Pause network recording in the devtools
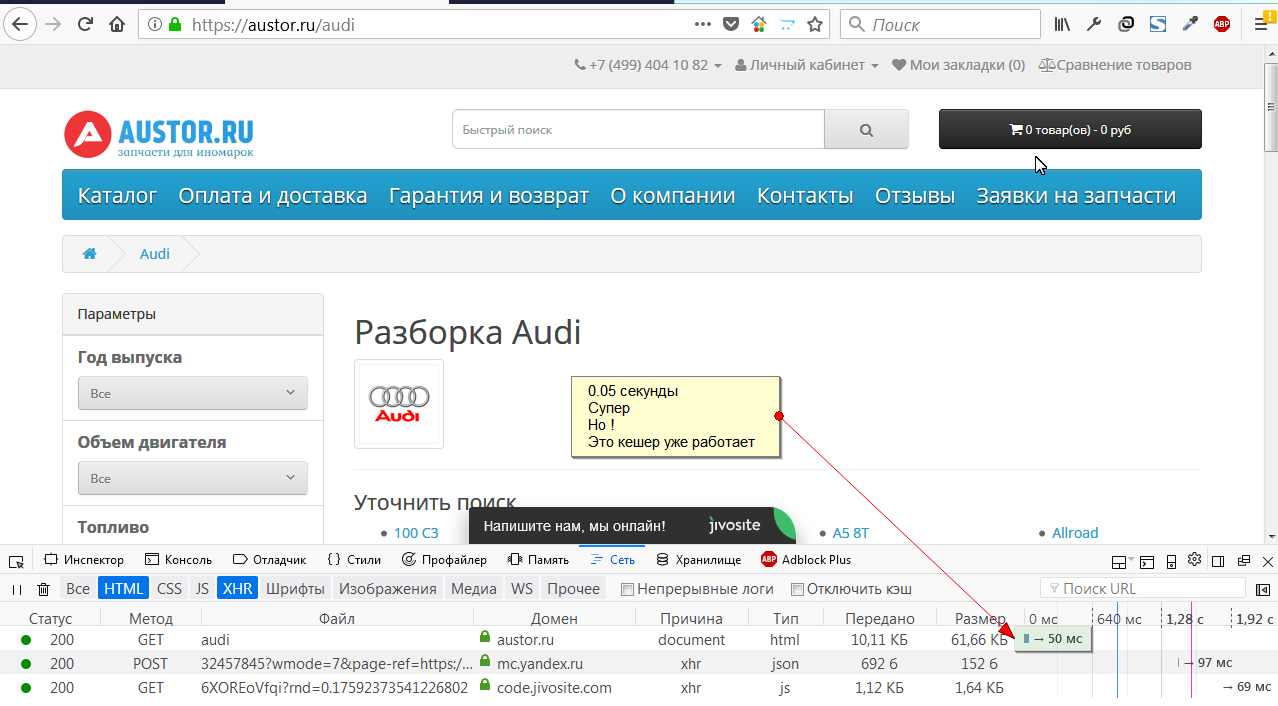This screenshot has width=1278, height=706. (x=17, y=589)
